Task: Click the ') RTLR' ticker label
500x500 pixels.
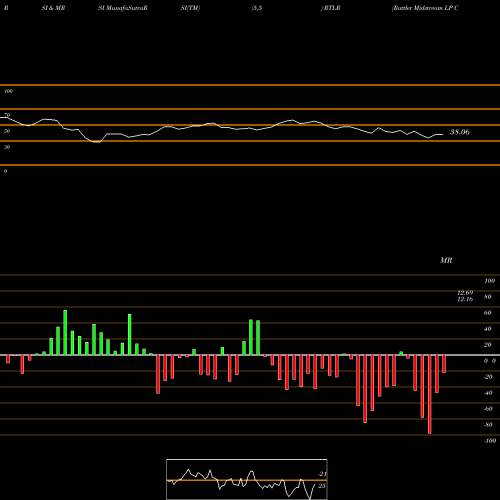Action: pos(331,8)
